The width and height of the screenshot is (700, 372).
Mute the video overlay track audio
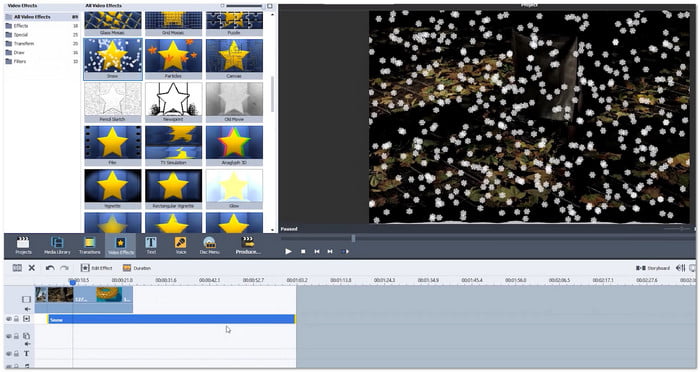click(x=27, y=344)
